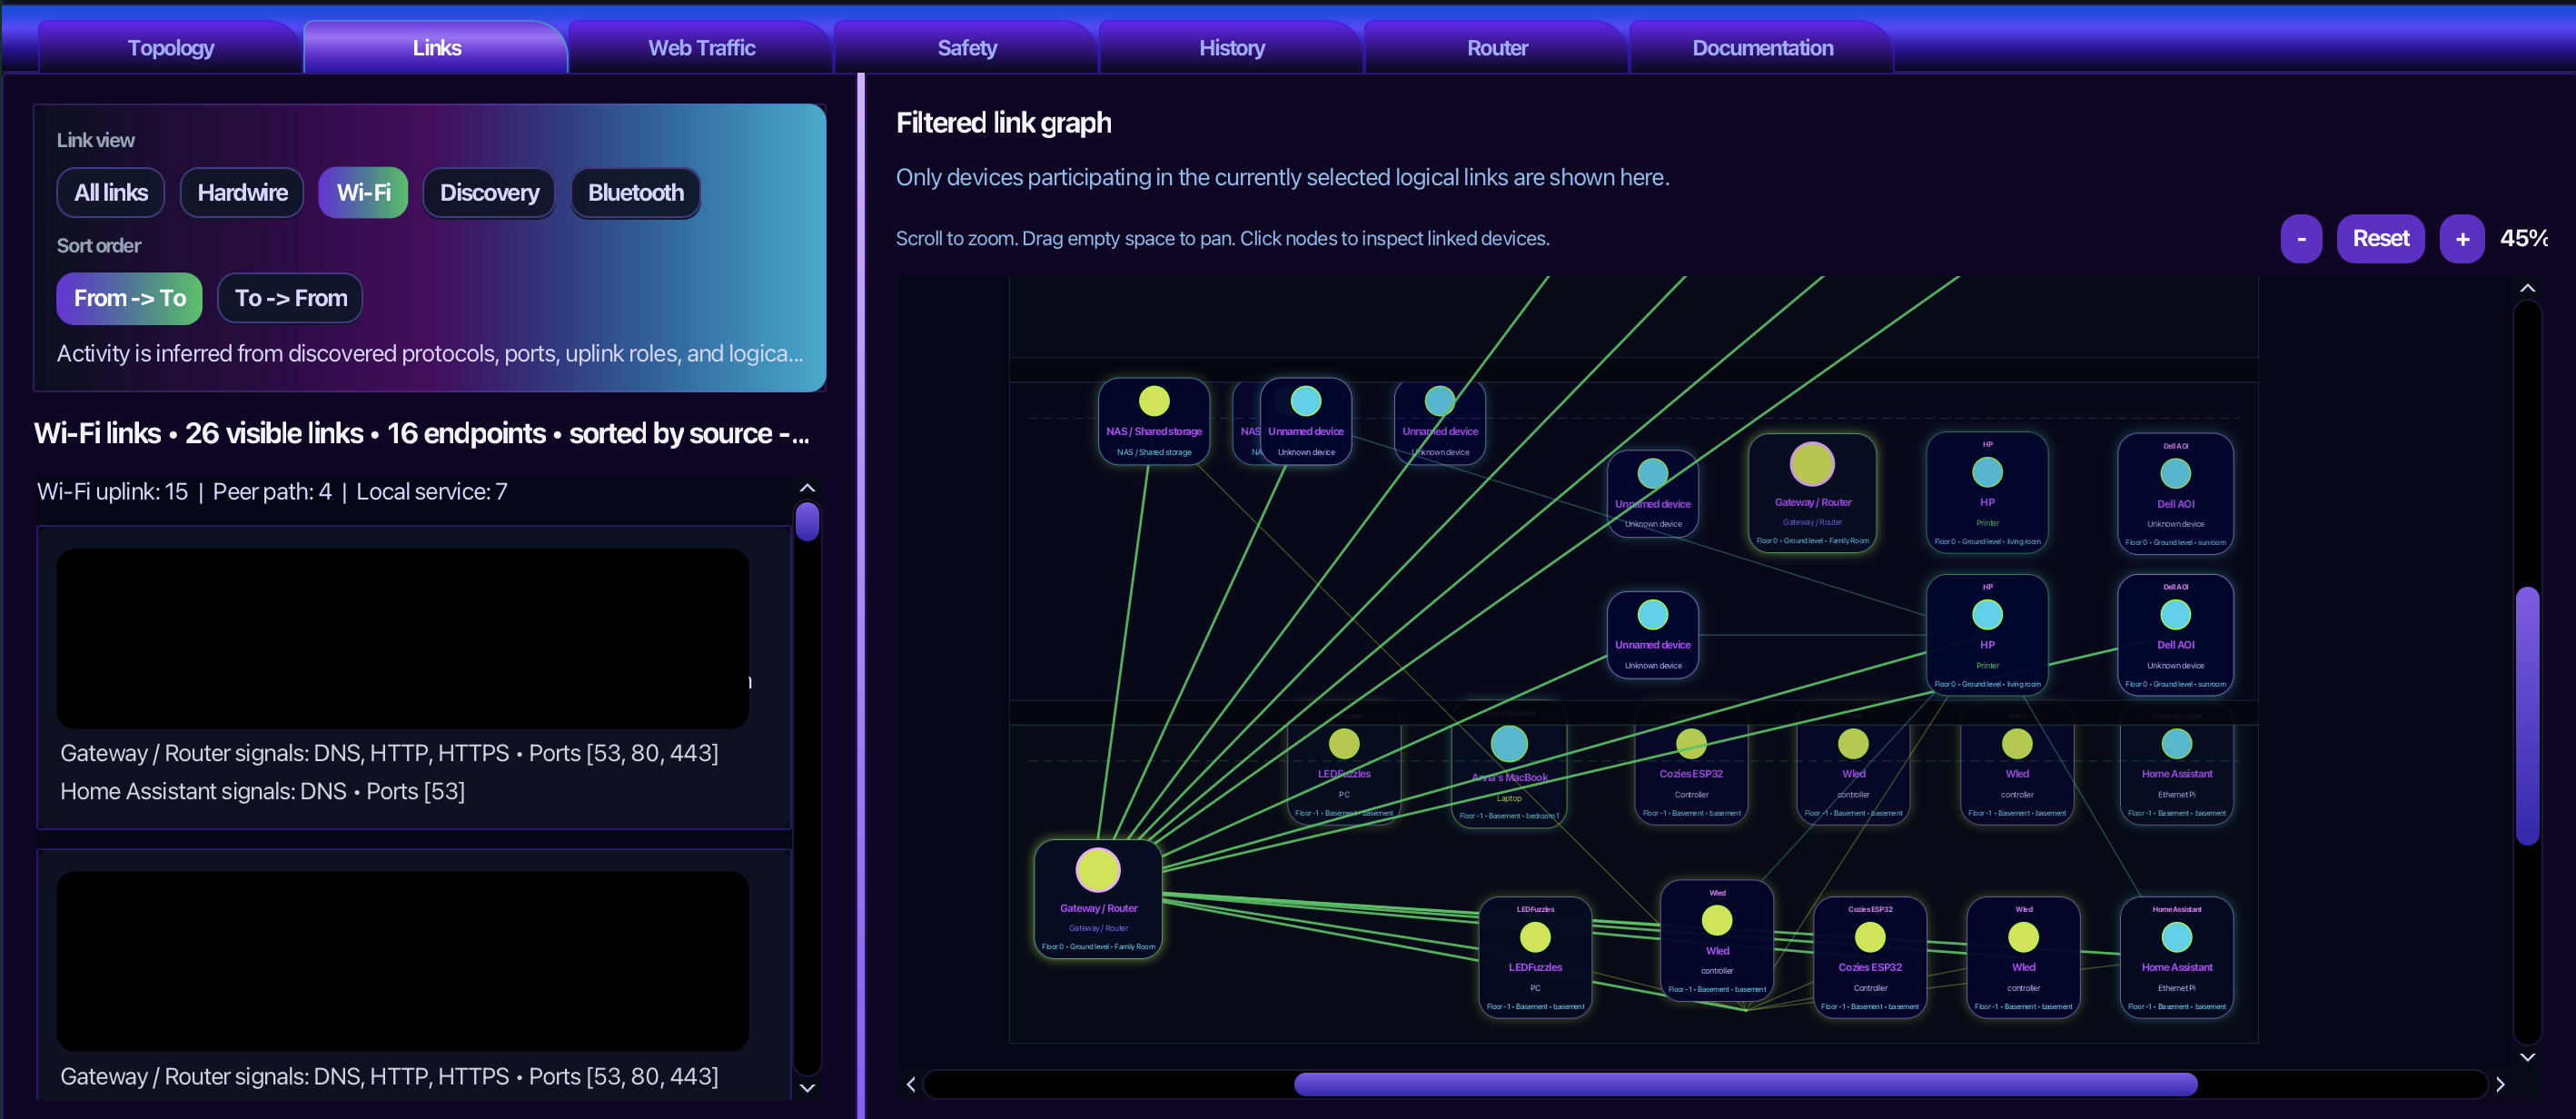Select the Unnamed device node overlapping the NAS node
Image resolution: width=2576 pixels, height=1119 pixels.
coord(1306,421)
